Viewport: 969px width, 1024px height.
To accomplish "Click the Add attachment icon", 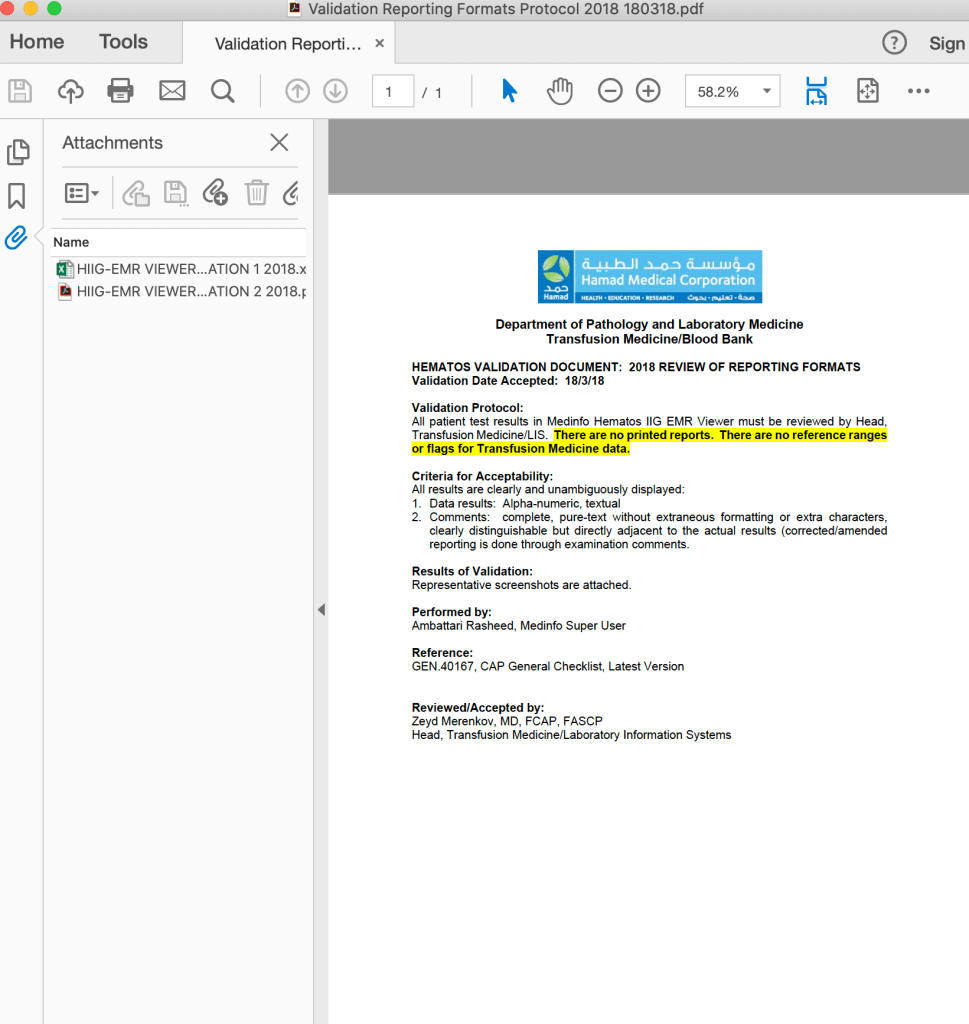I will point(215,193).
